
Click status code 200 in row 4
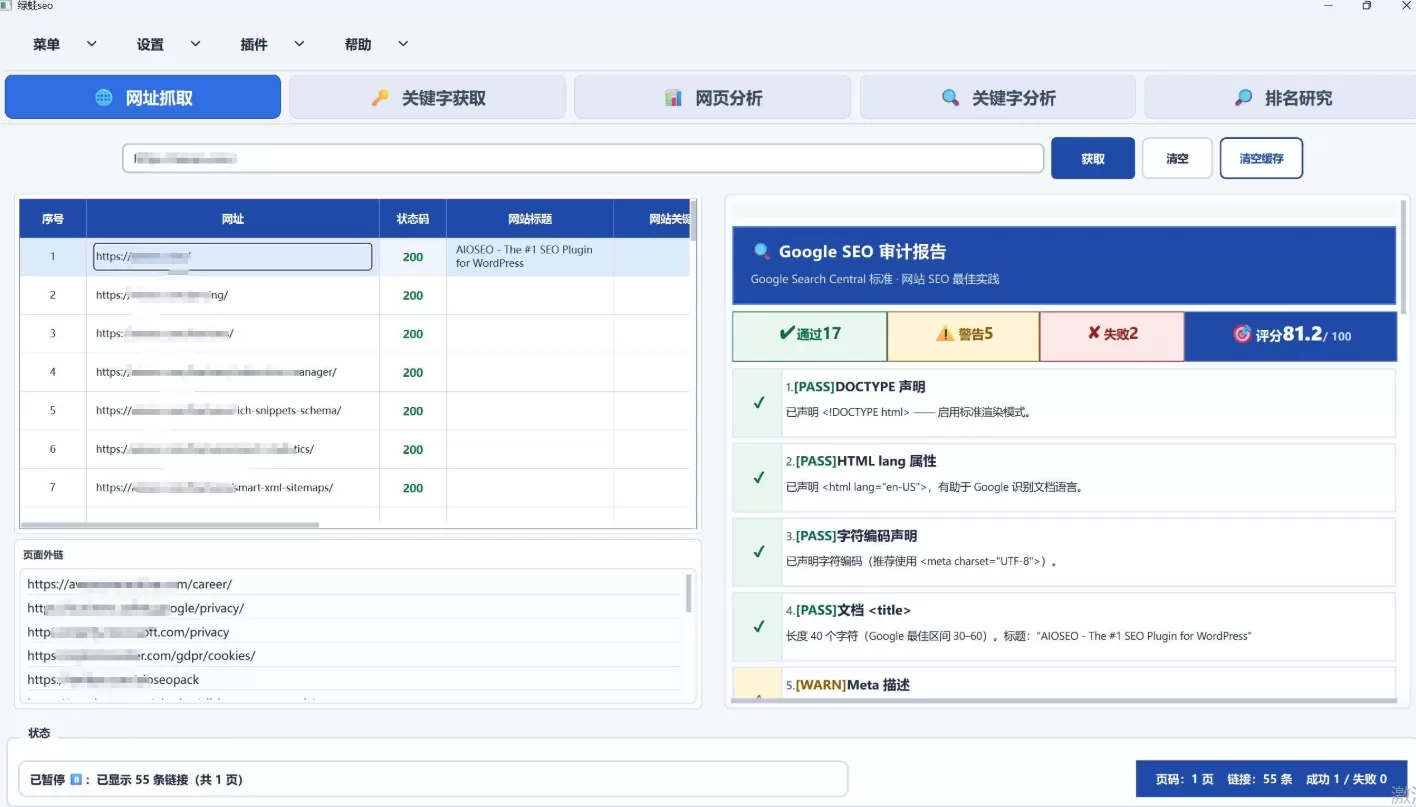click(x=413, y=372)
